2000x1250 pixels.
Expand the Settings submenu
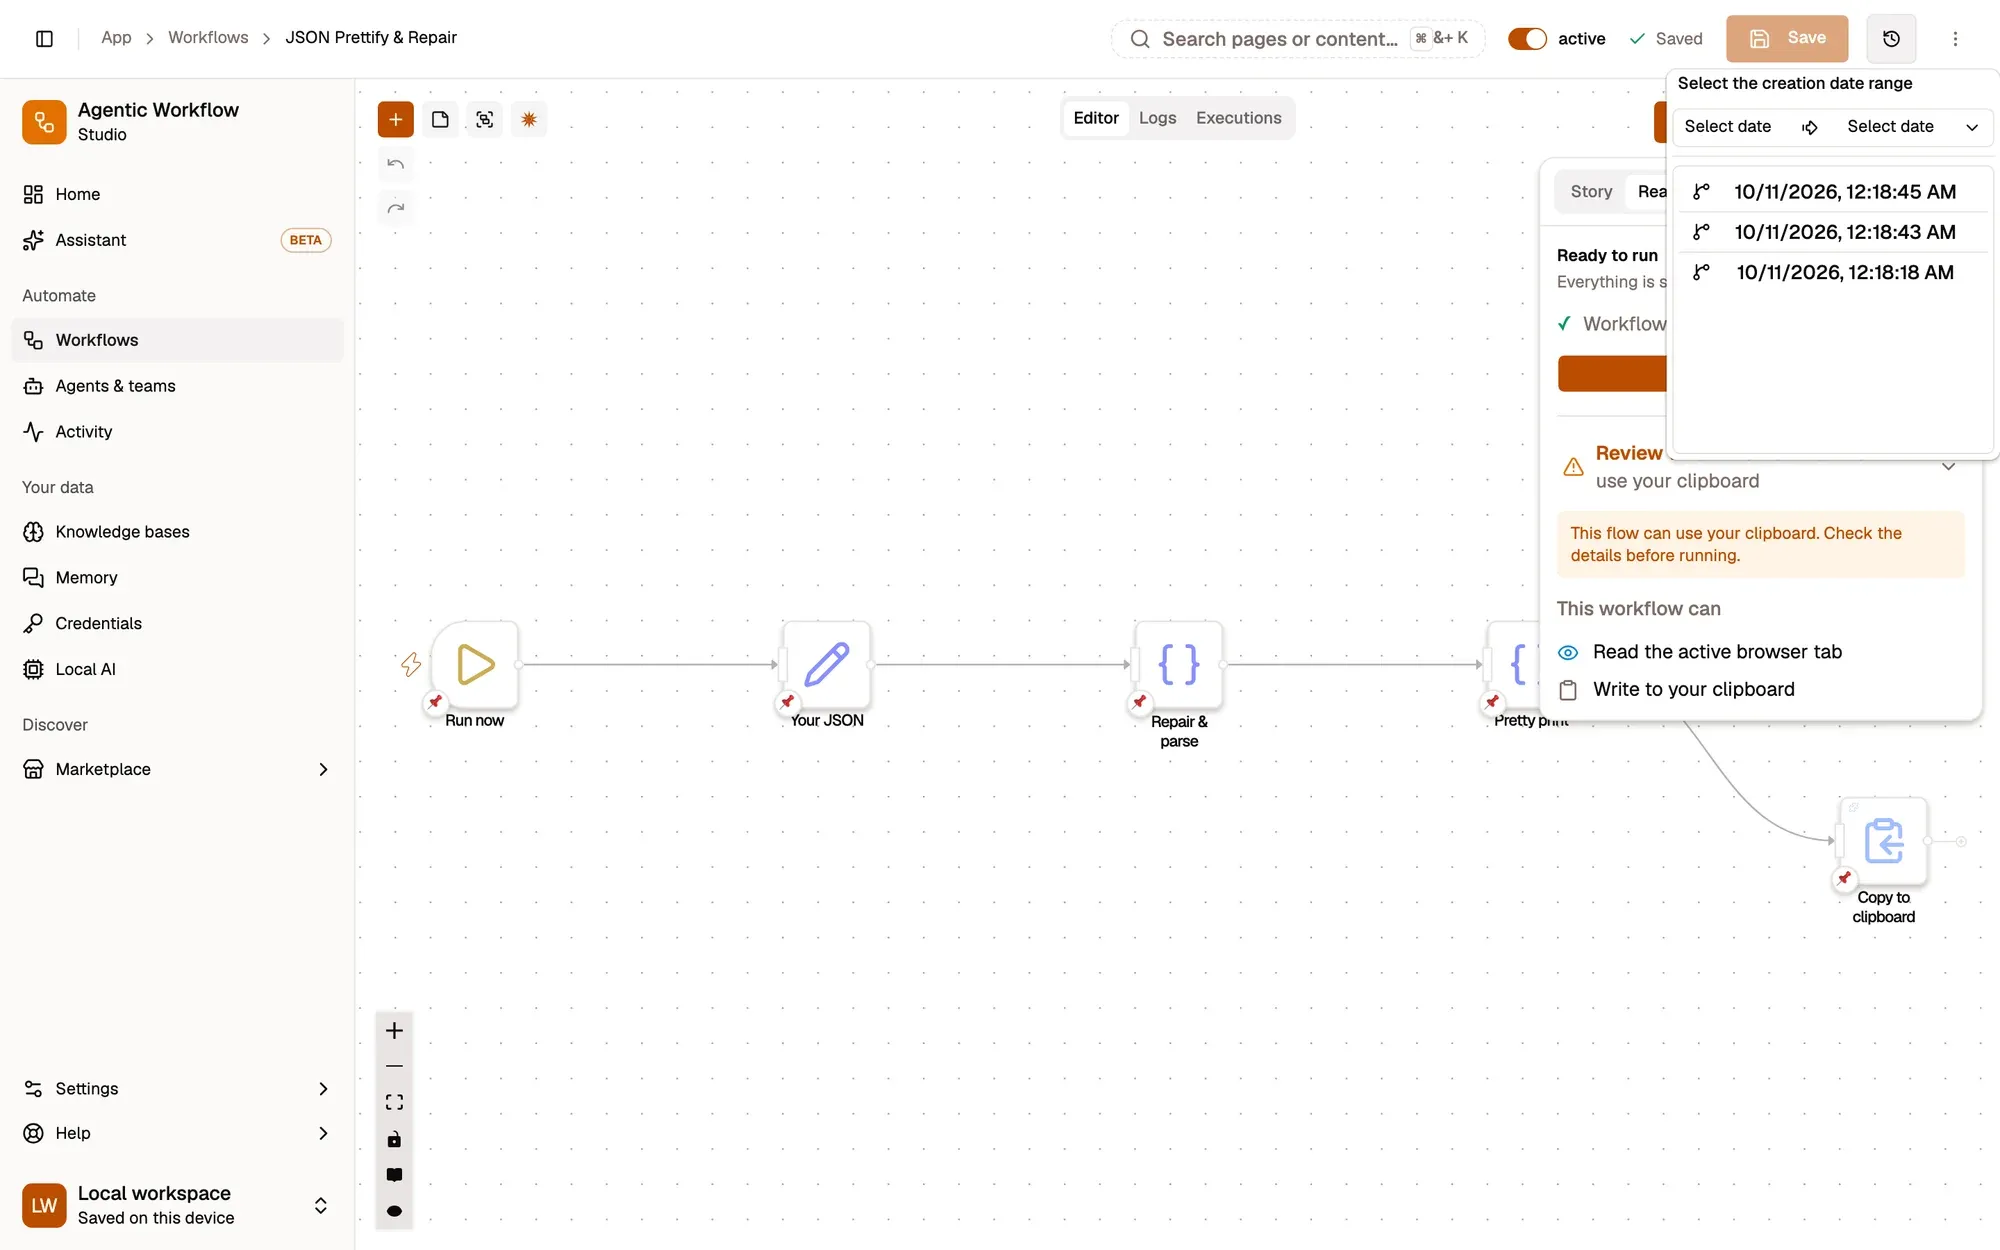point(323,1089)
